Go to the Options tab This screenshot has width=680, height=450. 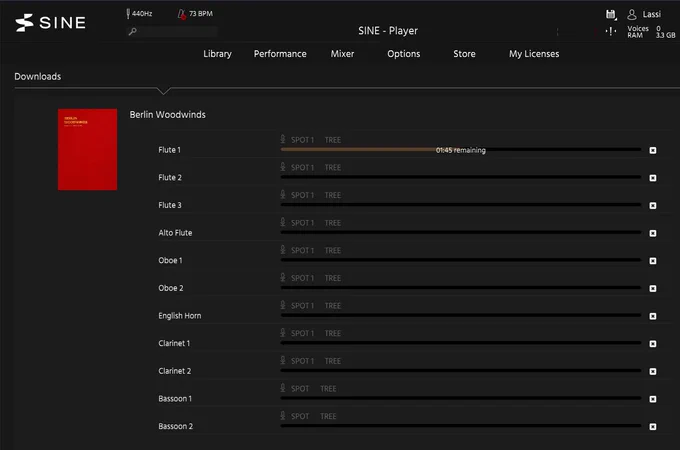pyautogui.click(x=404, y=54)
